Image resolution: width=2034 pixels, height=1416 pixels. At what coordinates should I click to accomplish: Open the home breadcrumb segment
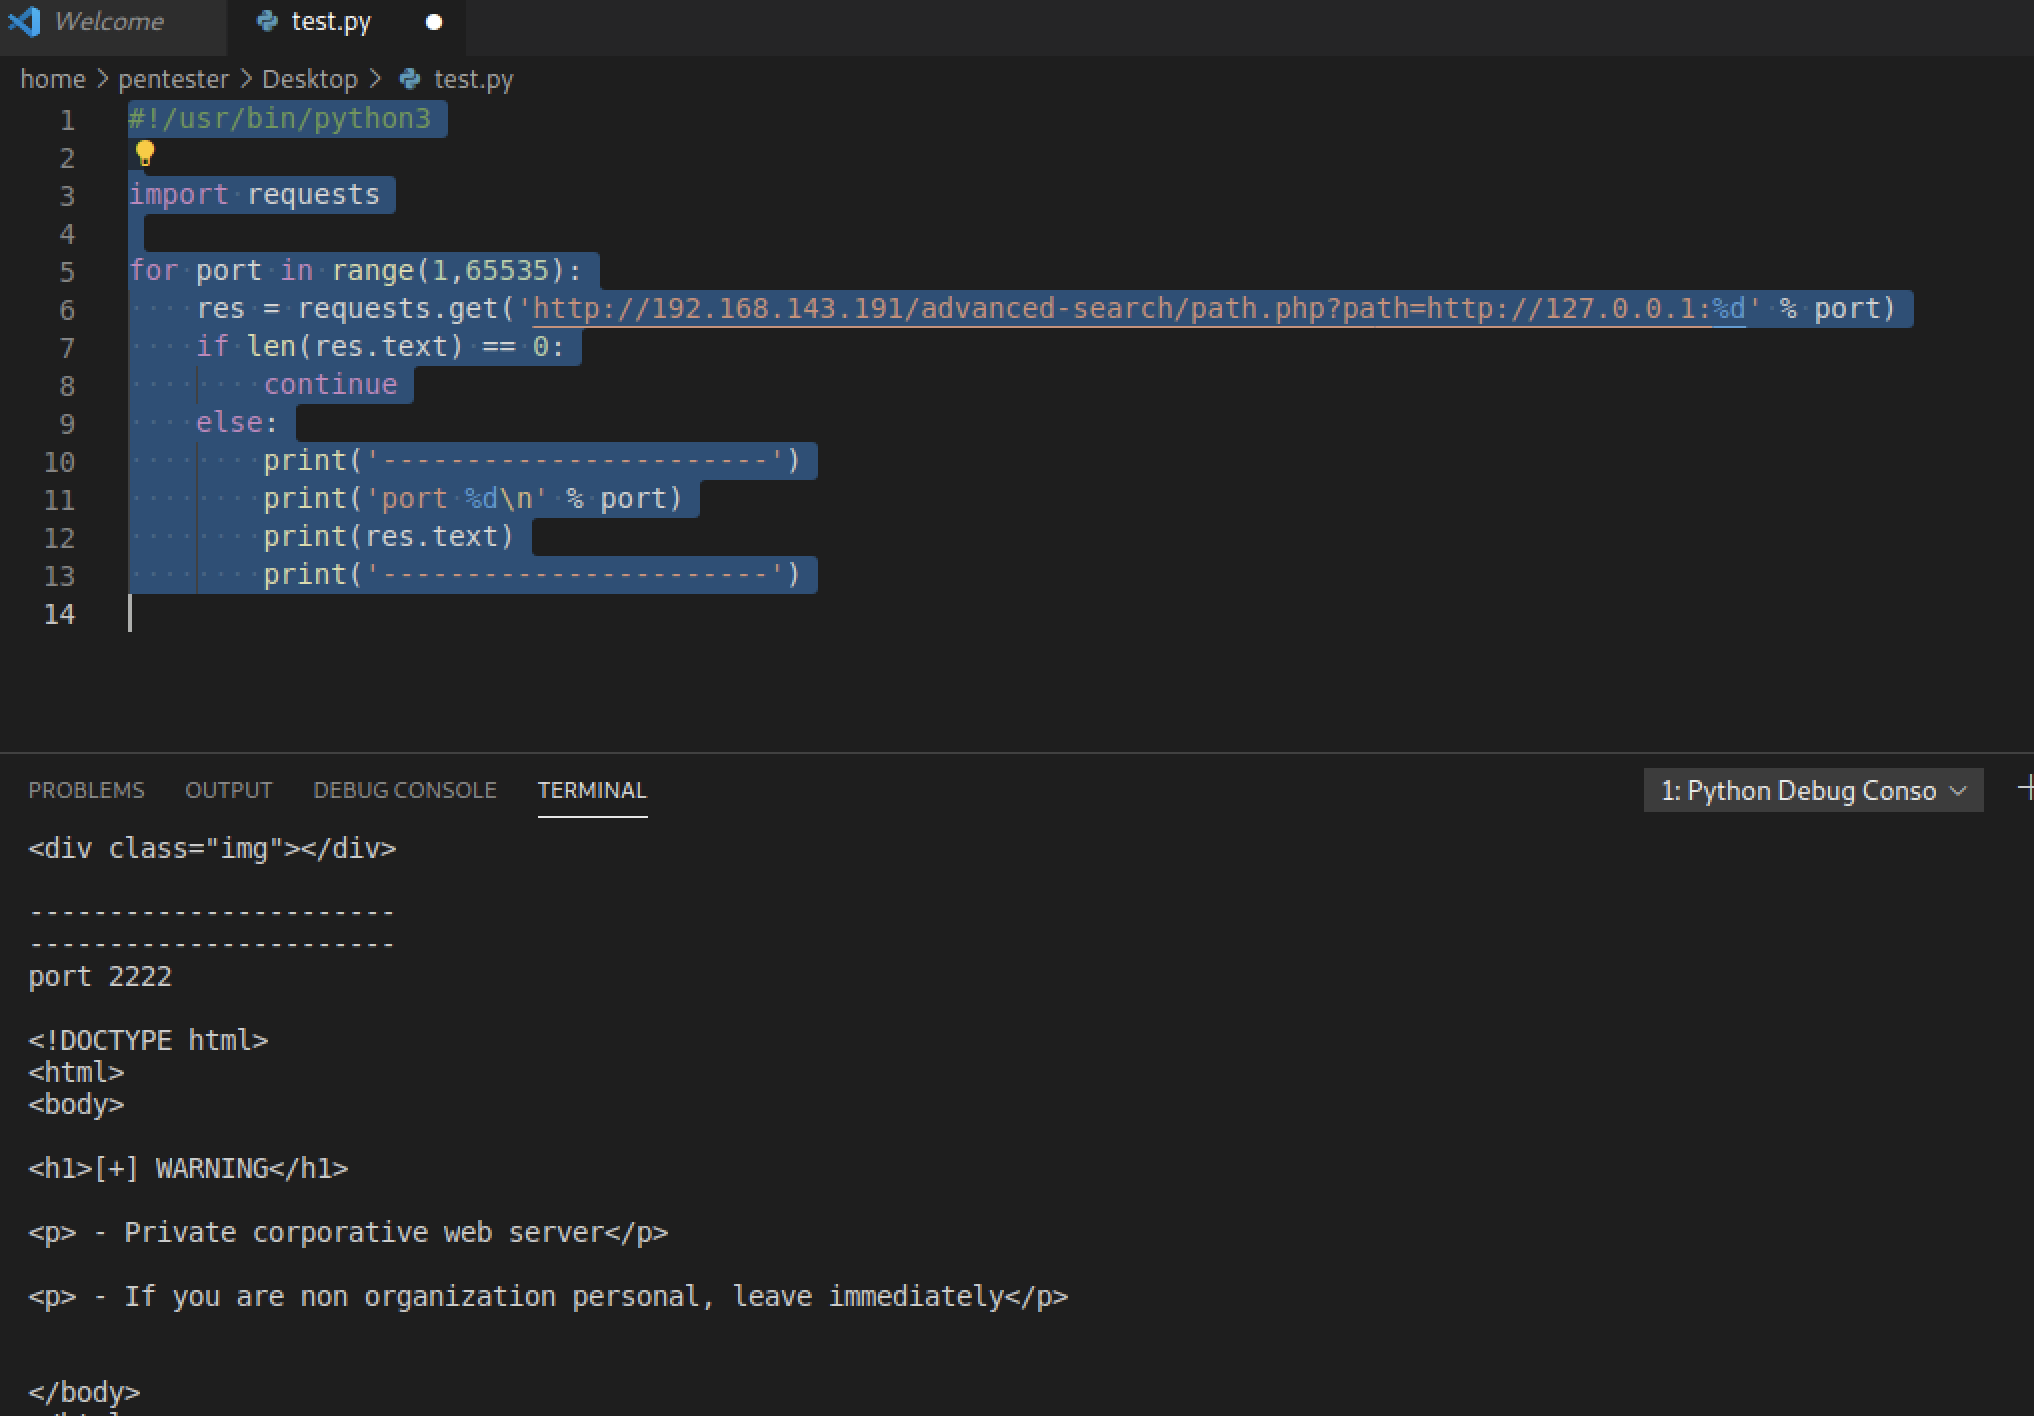(53, 79)
